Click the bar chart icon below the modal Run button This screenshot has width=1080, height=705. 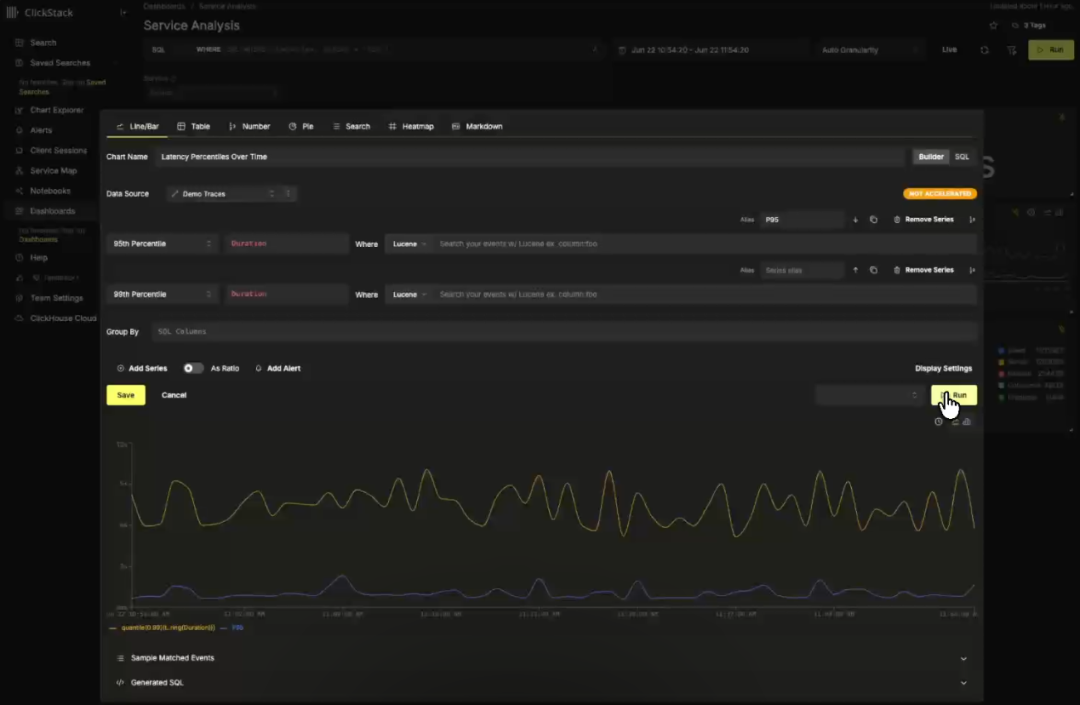[x=967, y=421]
